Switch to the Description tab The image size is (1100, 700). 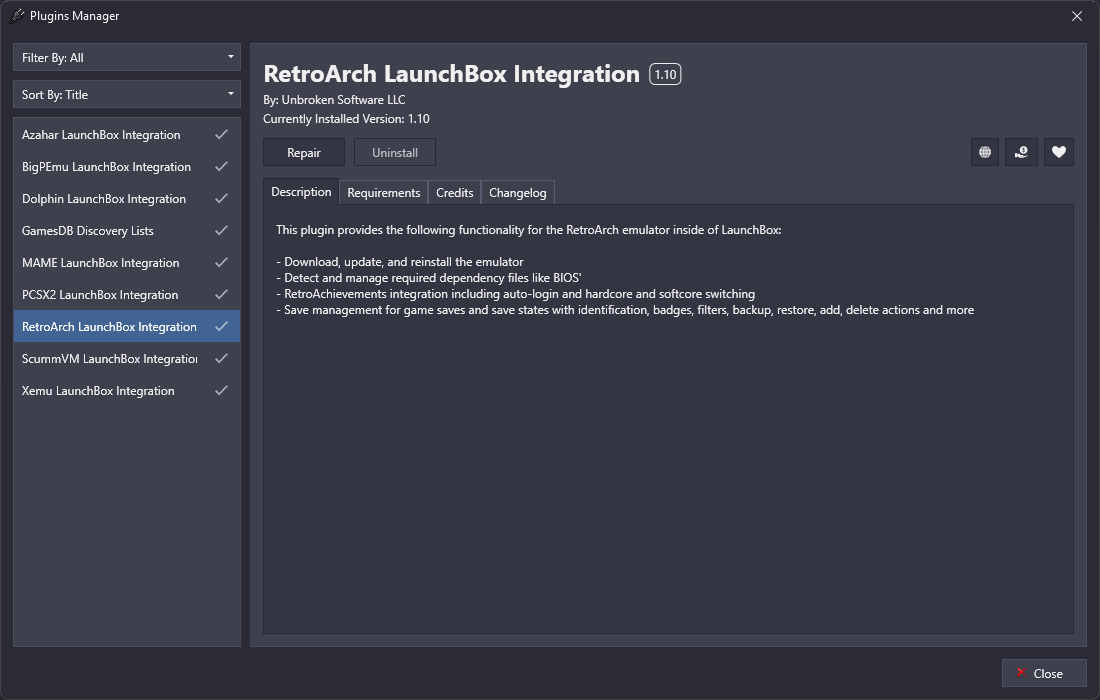[x=301, y=192]
